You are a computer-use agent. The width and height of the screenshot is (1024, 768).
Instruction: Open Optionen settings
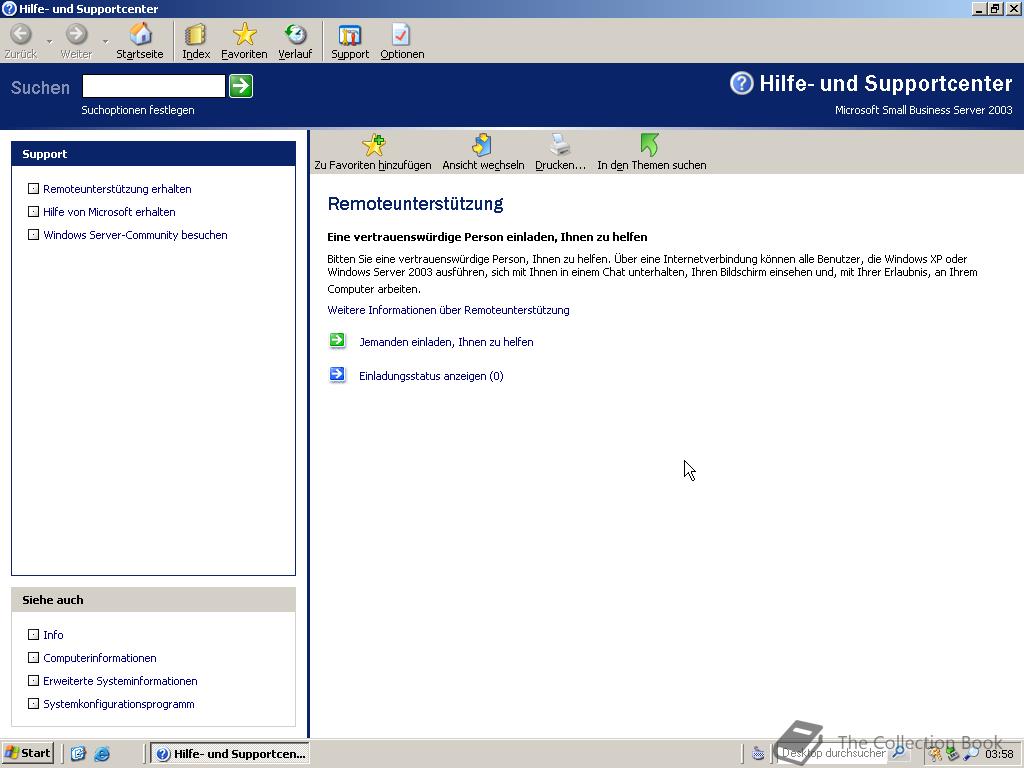402,41
